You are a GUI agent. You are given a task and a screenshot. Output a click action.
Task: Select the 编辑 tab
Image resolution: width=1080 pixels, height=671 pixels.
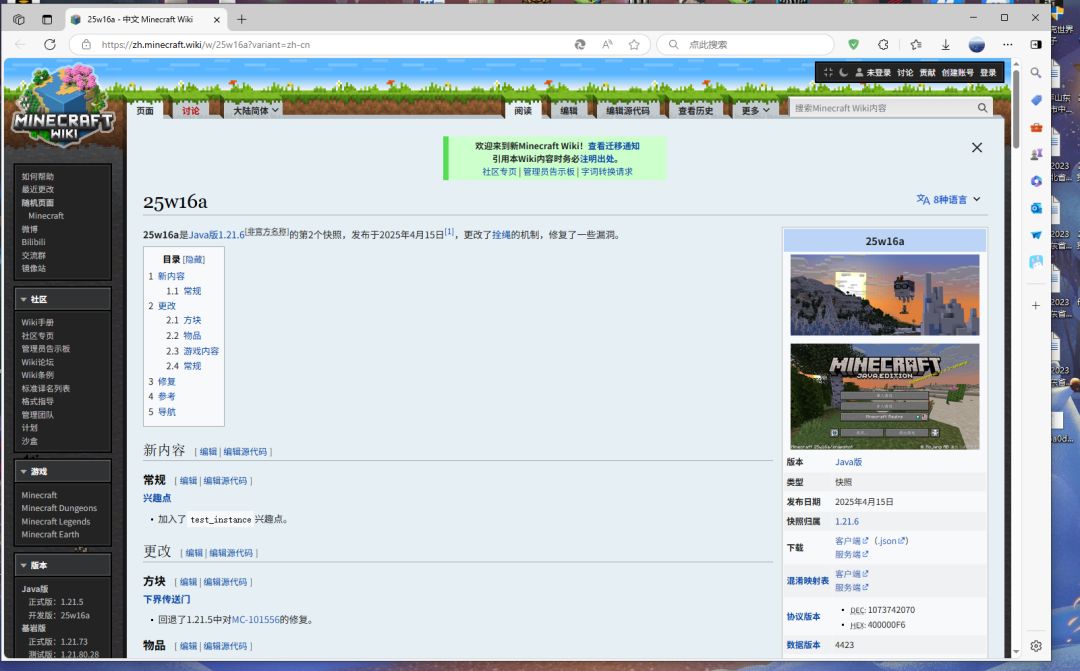point(568,110)
